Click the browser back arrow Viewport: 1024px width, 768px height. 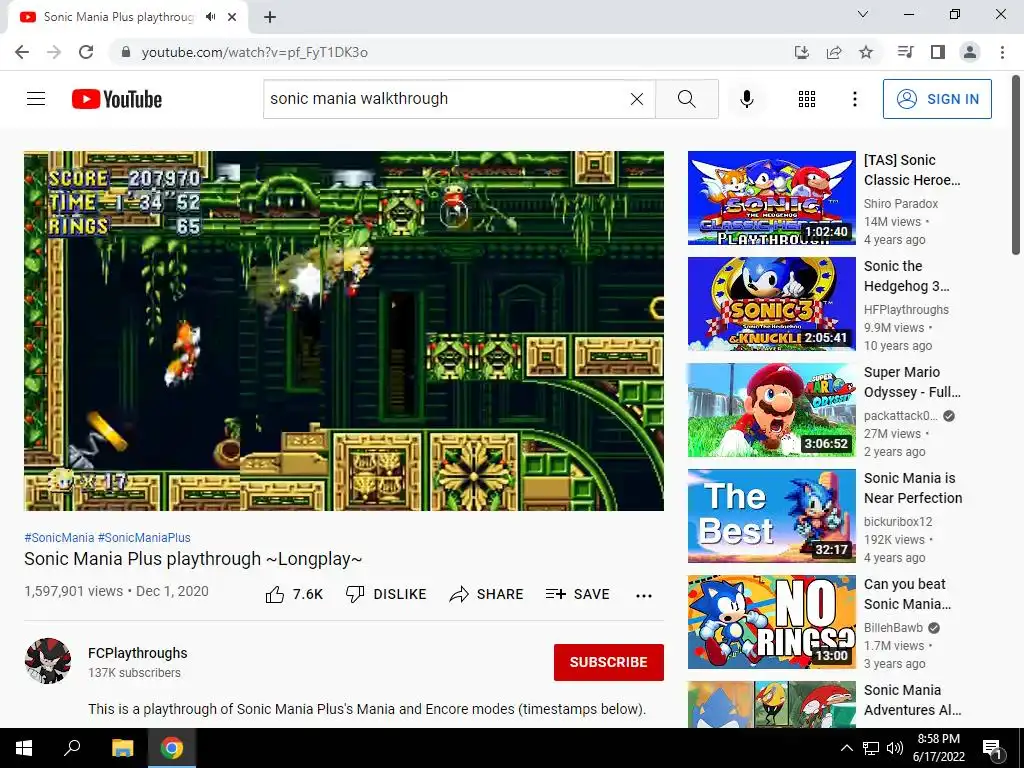click(x=22, y=52)
